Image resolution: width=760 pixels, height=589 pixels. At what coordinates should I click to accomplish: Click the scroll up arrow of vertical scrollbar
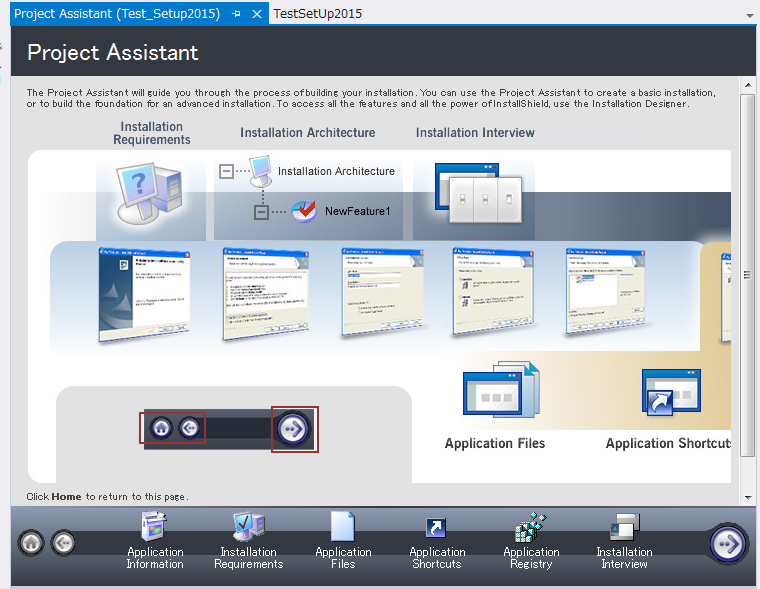click(x=748, y=85)
